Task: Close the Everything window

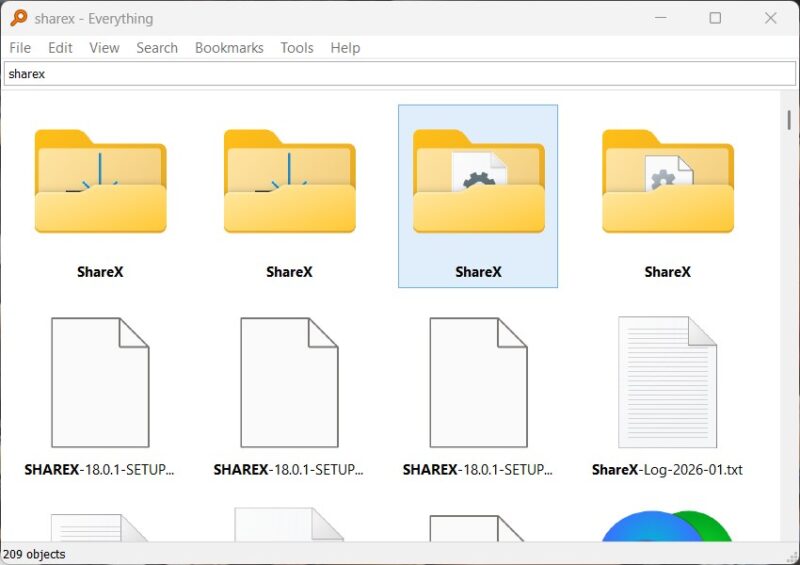Action: coord(770,18)
